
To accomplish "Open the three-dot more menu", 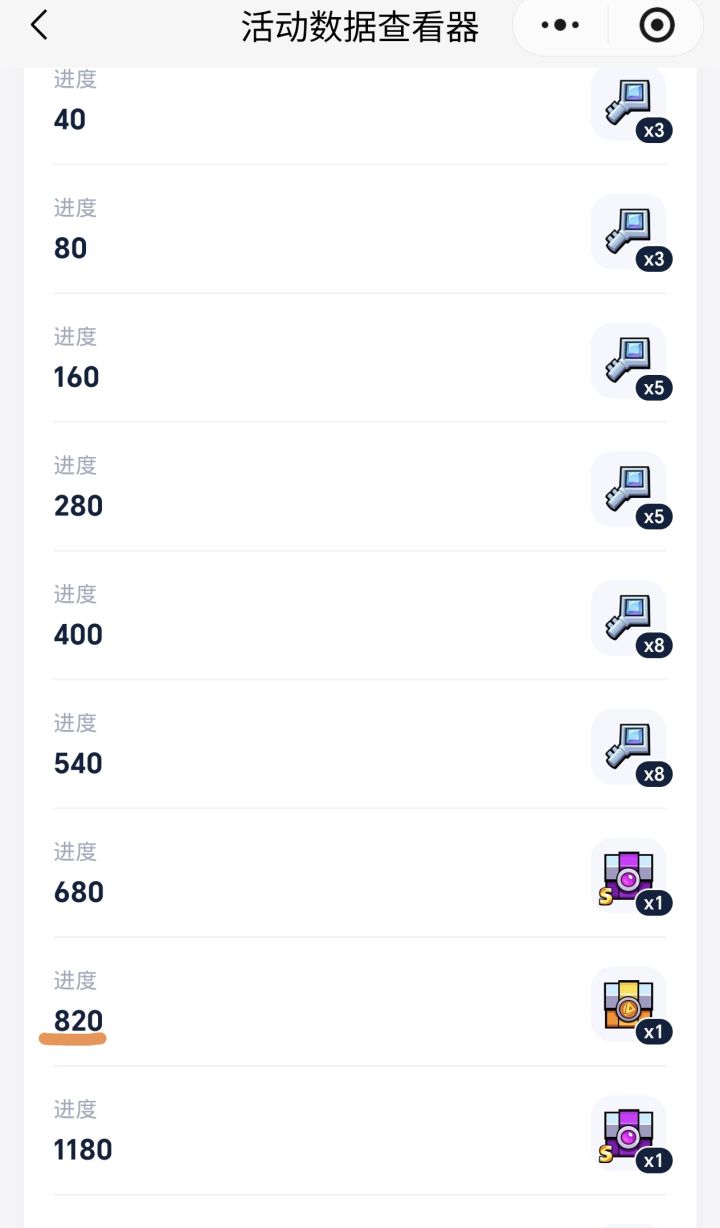I will tap(560, 26).
